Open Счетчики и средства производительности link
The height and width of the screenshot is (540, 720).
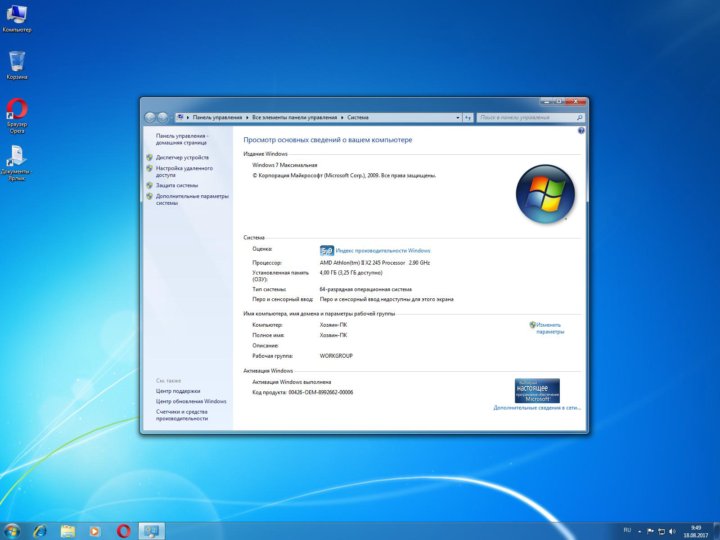point(182,415)
